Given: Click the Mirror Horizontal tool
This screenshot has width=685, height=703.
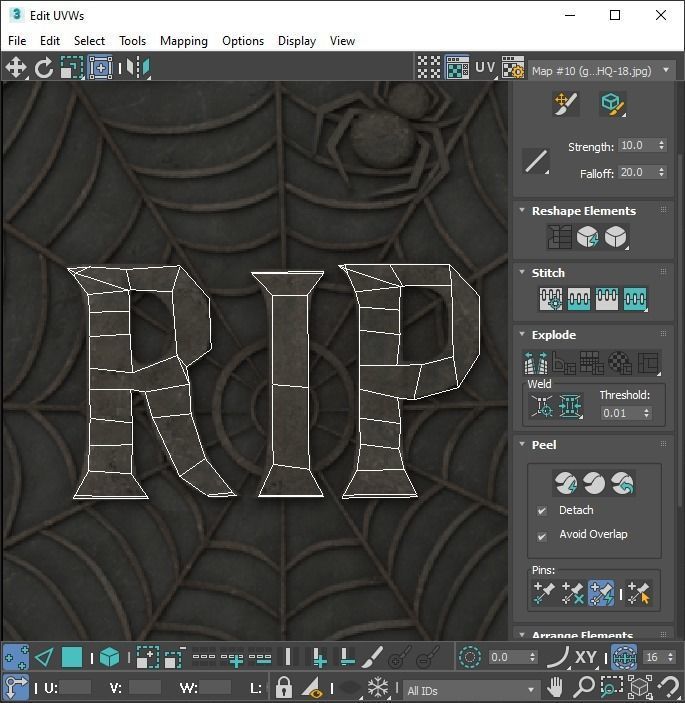Looking at the screenshot, I should (138, 68).
